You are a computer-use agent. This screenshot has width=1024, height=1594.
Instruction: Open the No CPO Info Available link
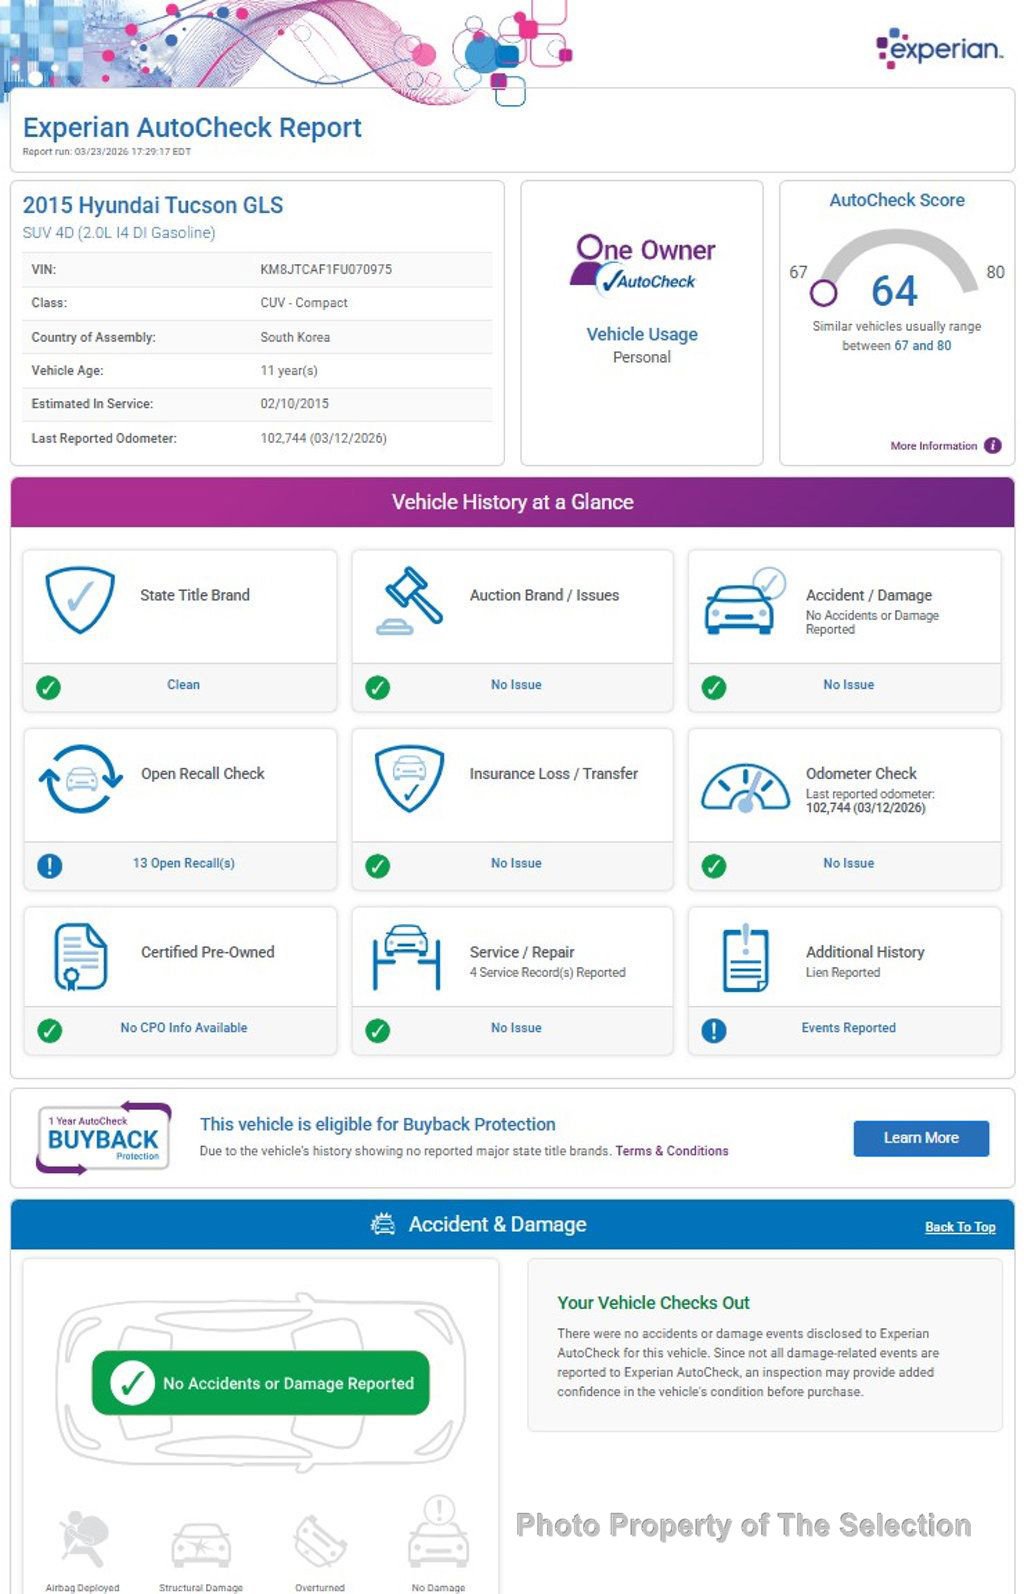click(x=184, y=1028)
